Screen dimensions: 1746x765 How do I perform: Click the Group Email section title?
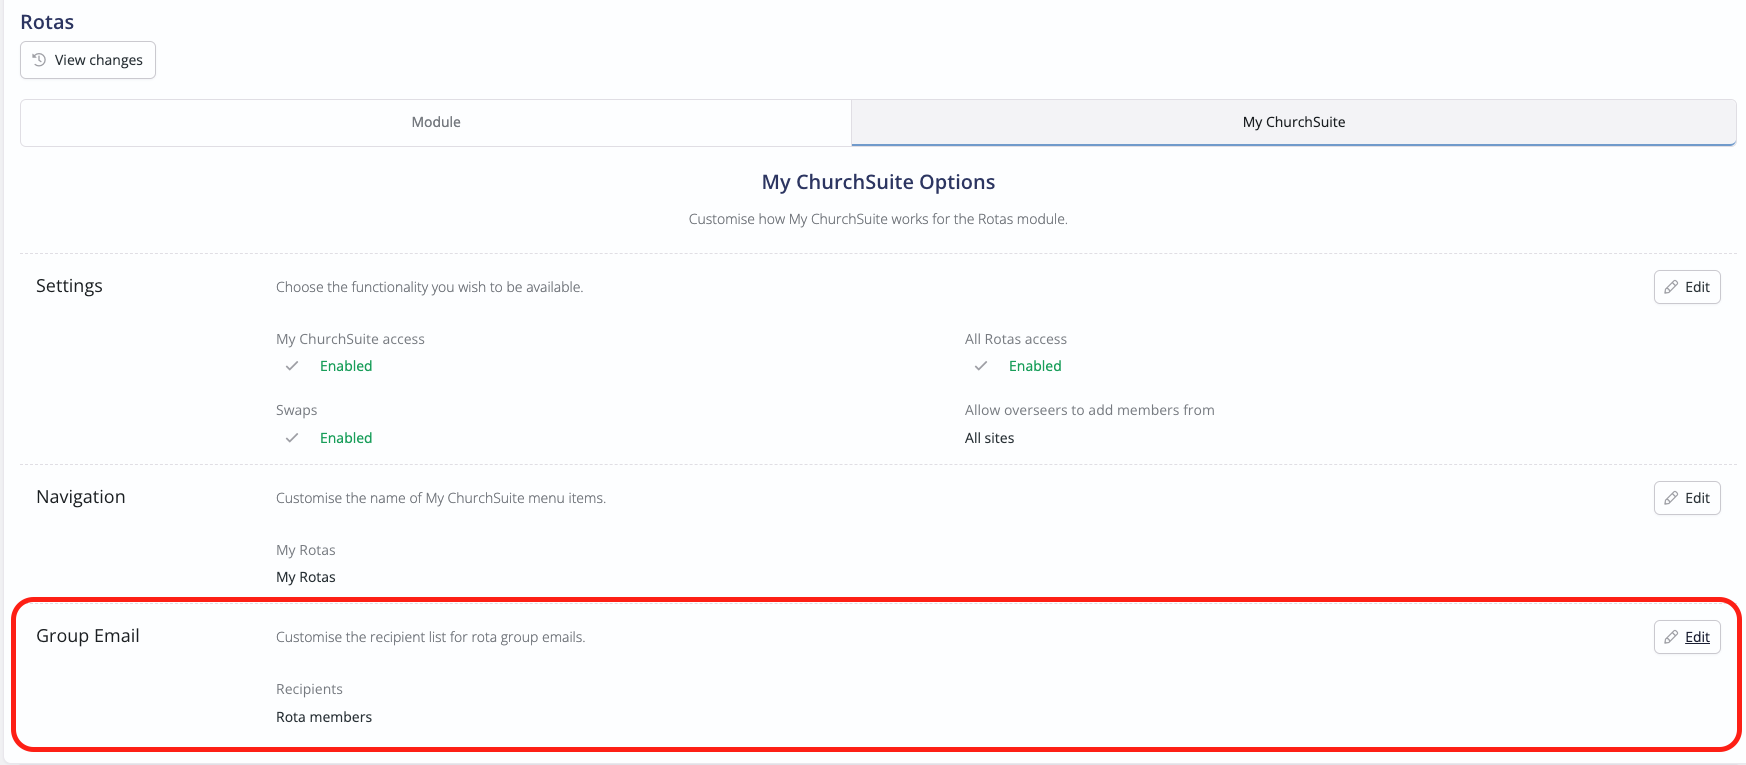click(x=88, y=636)
